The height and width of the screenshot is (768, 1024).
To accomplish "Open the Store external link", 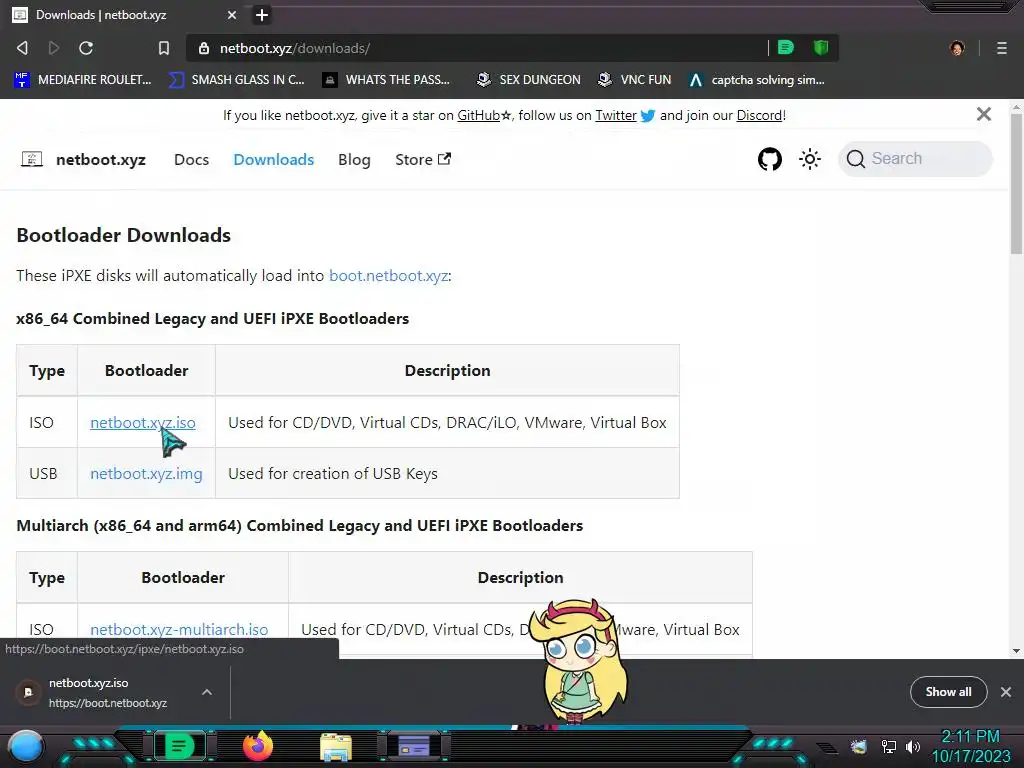I will pos(423,159).
